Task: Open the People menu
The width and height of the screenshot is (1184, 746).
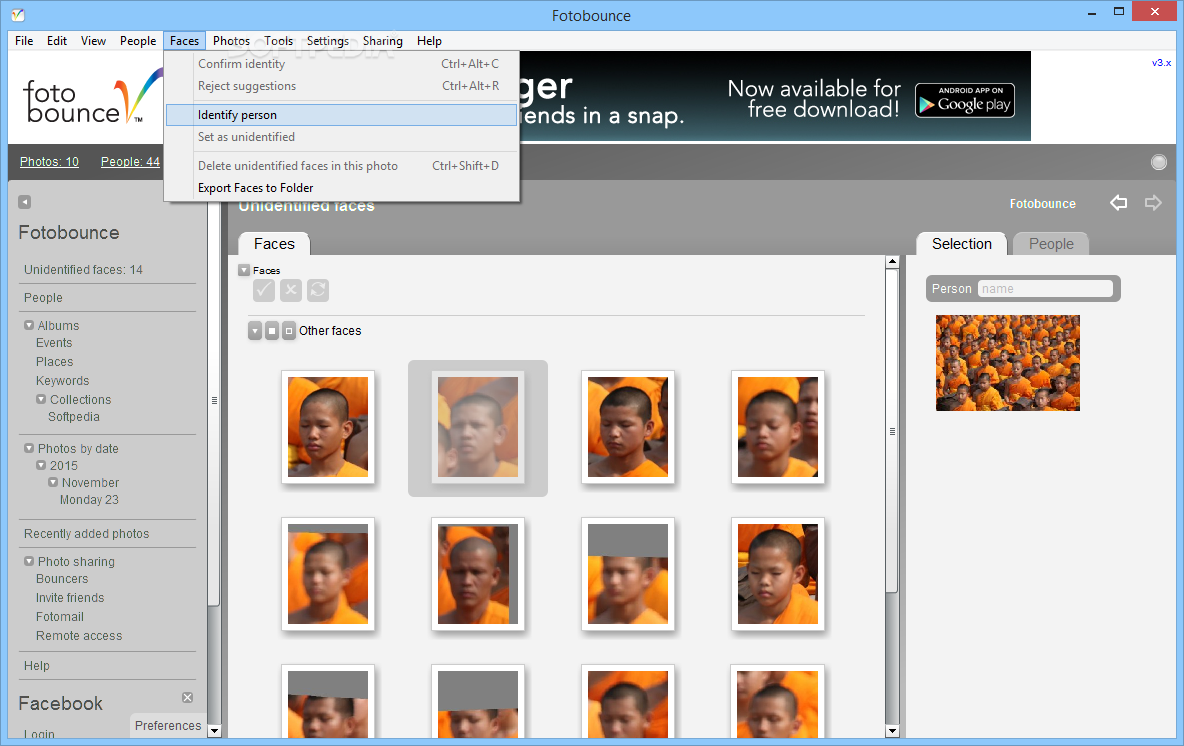Action: pyautogui.click(x=138, y=41)
